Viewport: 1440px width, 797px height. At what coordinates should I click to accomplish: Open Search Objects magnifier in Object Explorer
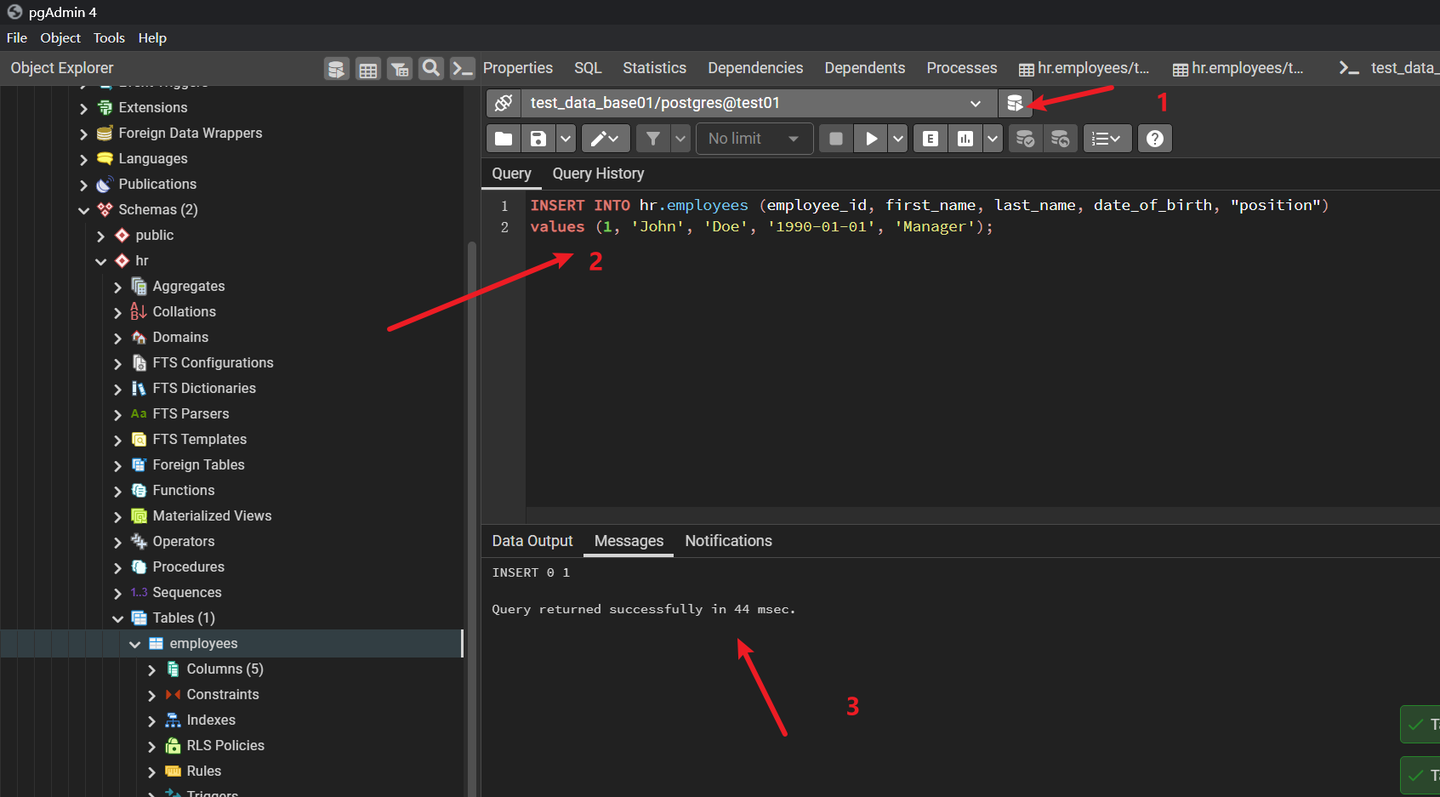point(431,68)
